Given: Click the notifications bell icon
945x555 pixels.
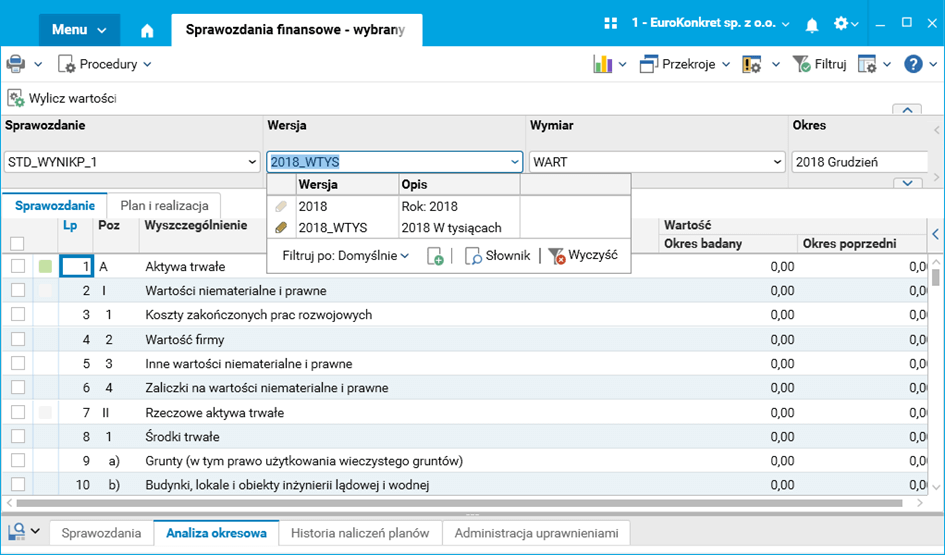Looking at the screenshot, I should point(812,24).
